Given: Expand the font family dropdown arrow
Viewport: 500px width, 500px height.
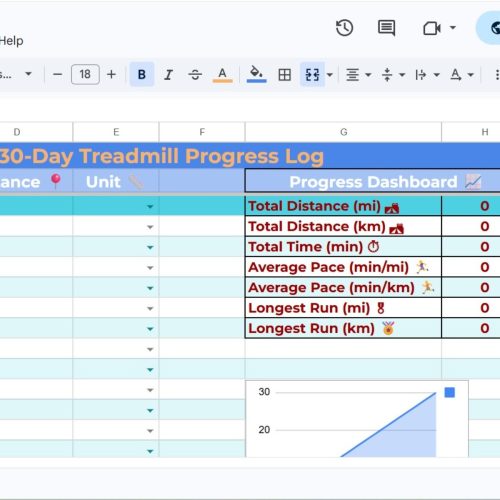Looking at the screenshot, I should coord(29,74).
